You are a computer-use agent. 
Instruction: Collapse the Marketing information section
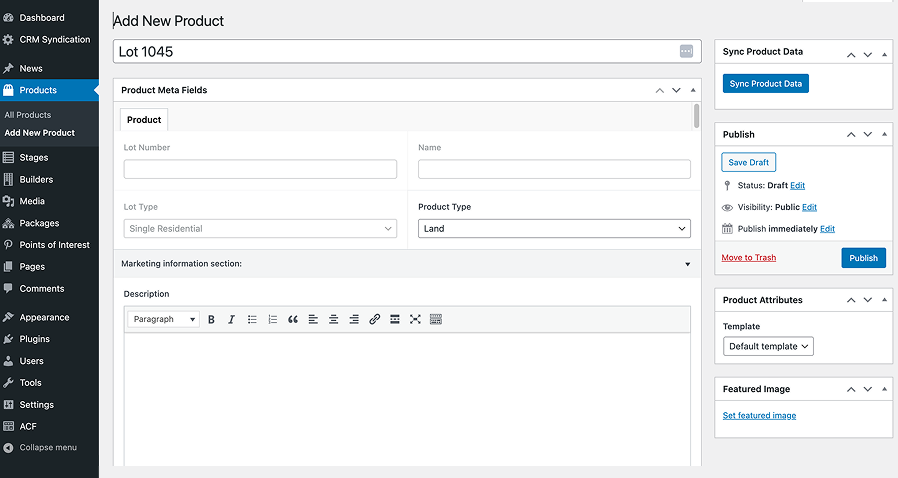(x=688, y=264)
